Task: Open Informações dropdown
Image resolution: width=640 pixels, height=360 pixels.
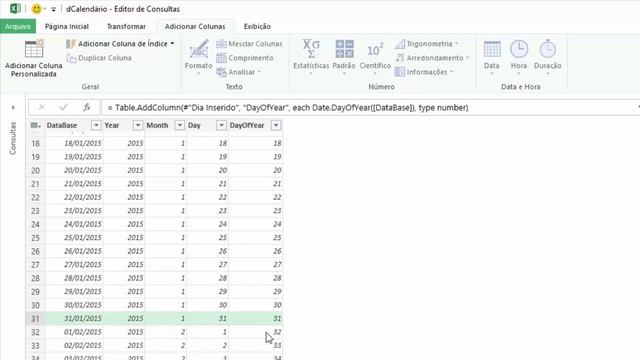Action: (x=424, y=72)
